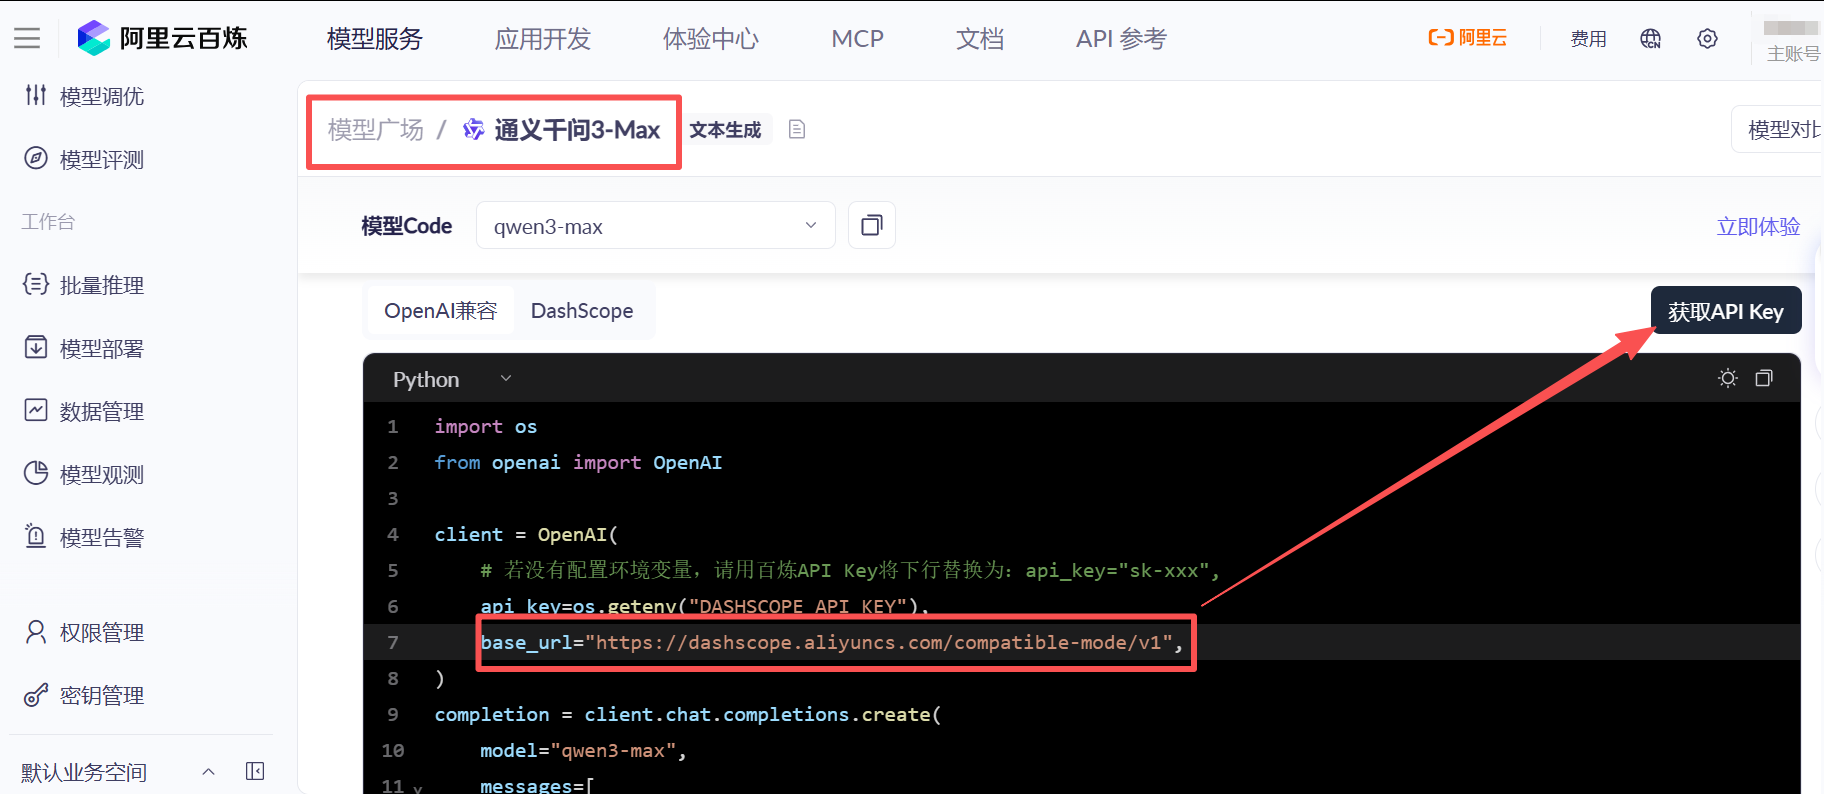The width and height of the screenshot is (1824, 794).
Task: Click the Alibaba Cloud Bailian logo
Action: click(162, 38)
